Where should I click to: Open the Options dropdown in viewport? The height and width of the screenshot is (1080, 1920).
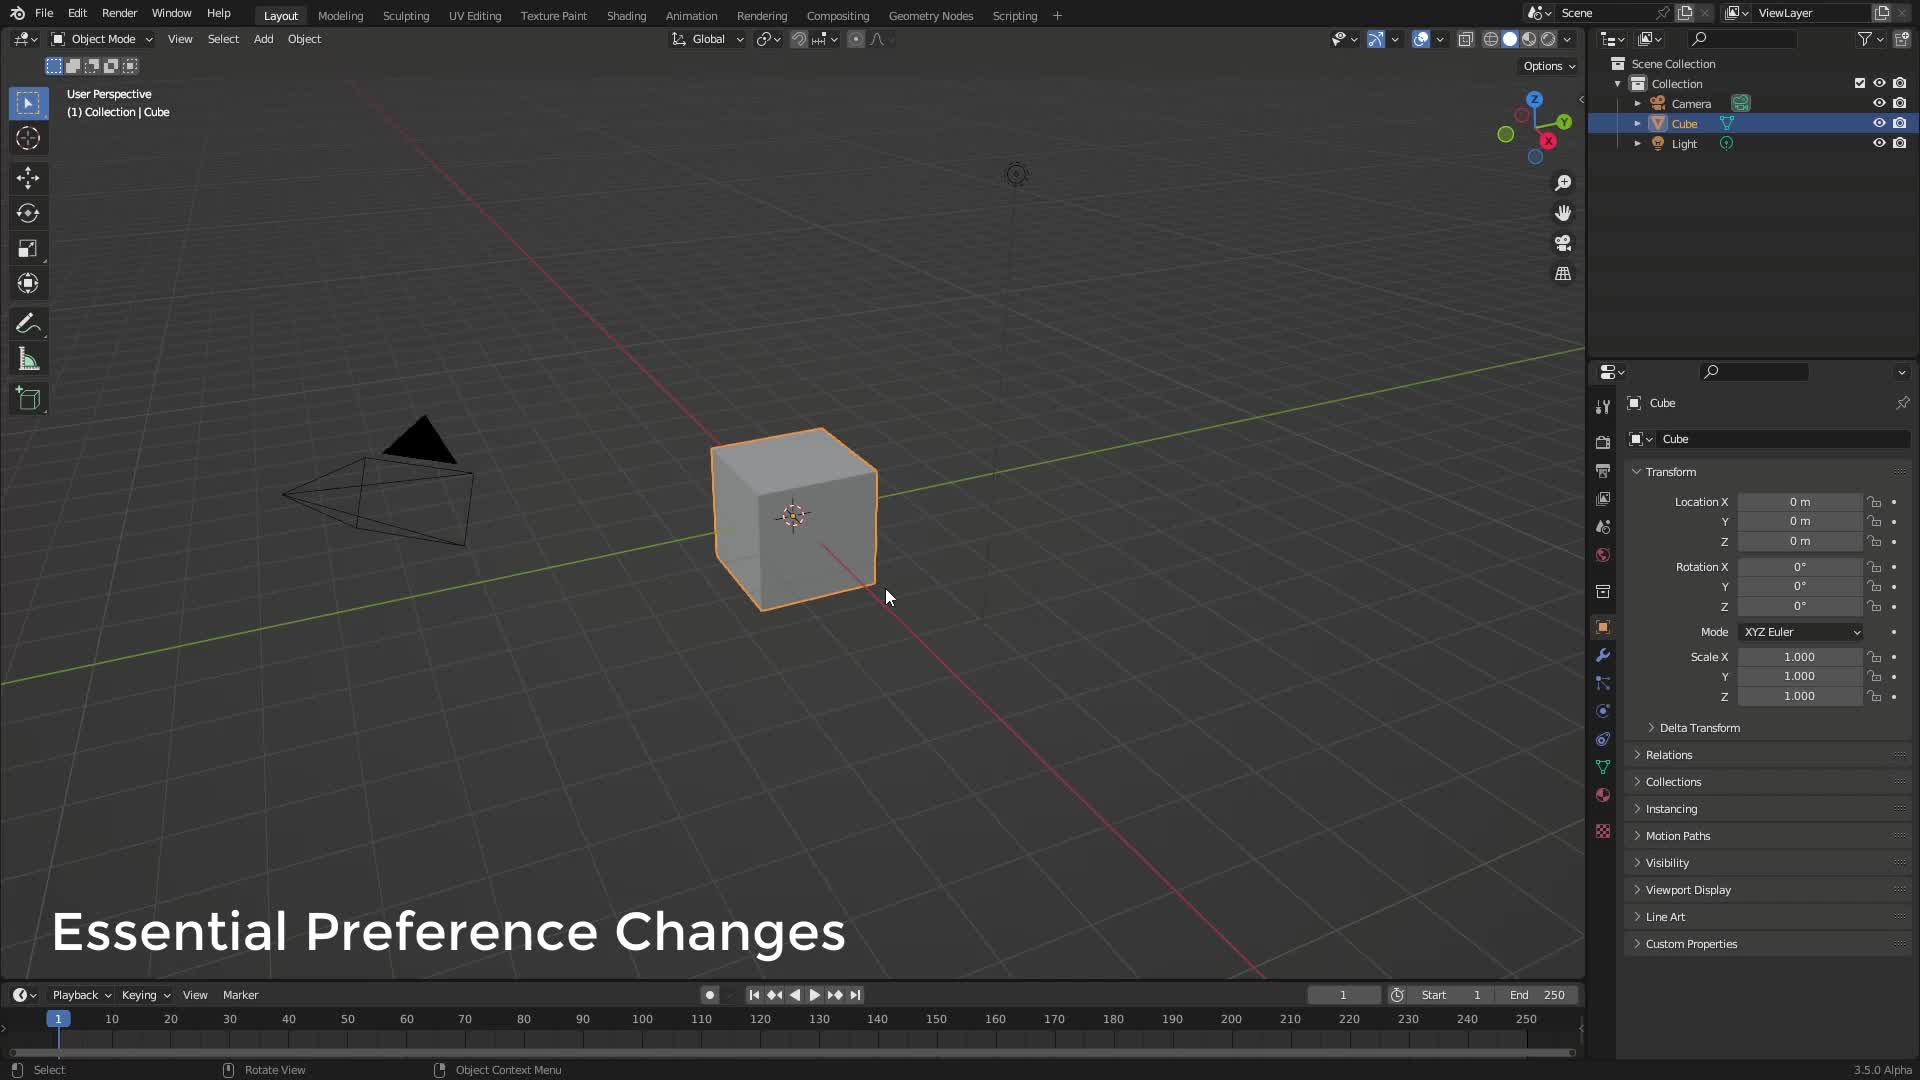(x=1549, y=66)
